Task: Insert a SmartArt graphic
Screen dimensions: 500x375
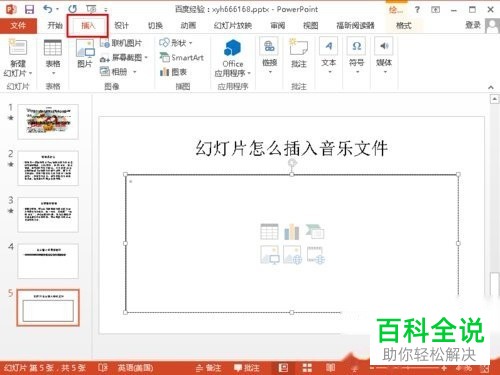Action: click(x=182, y=57)
